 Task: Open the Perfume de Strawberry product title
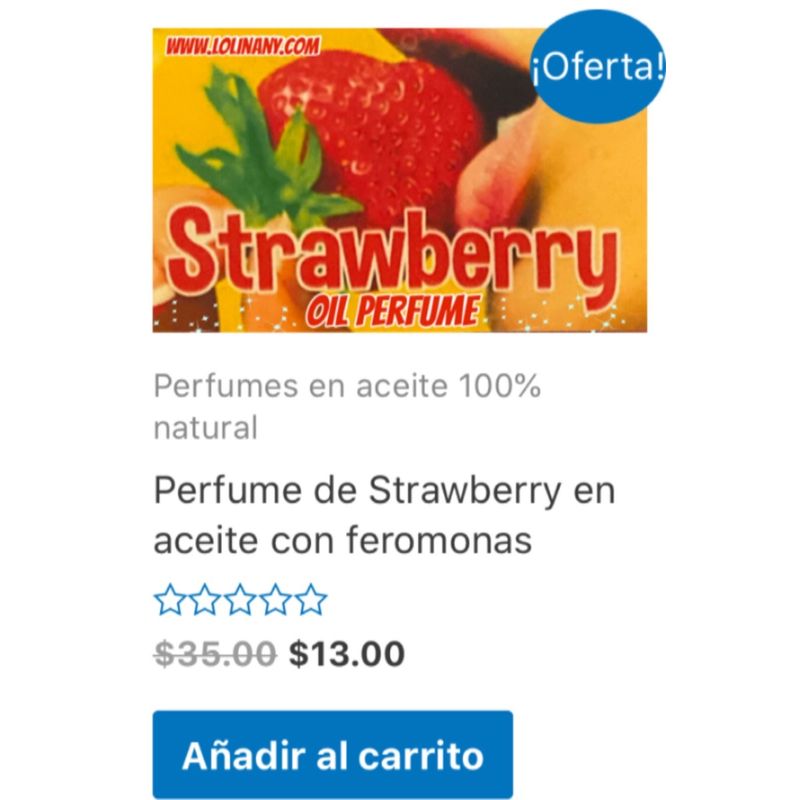(x=384, y=514)
